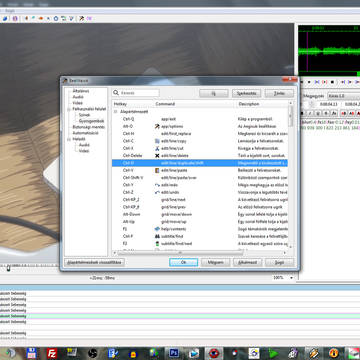Click the Szerkesztés button
The width and height of the screenshot is (360, 360).
point(246,93)
